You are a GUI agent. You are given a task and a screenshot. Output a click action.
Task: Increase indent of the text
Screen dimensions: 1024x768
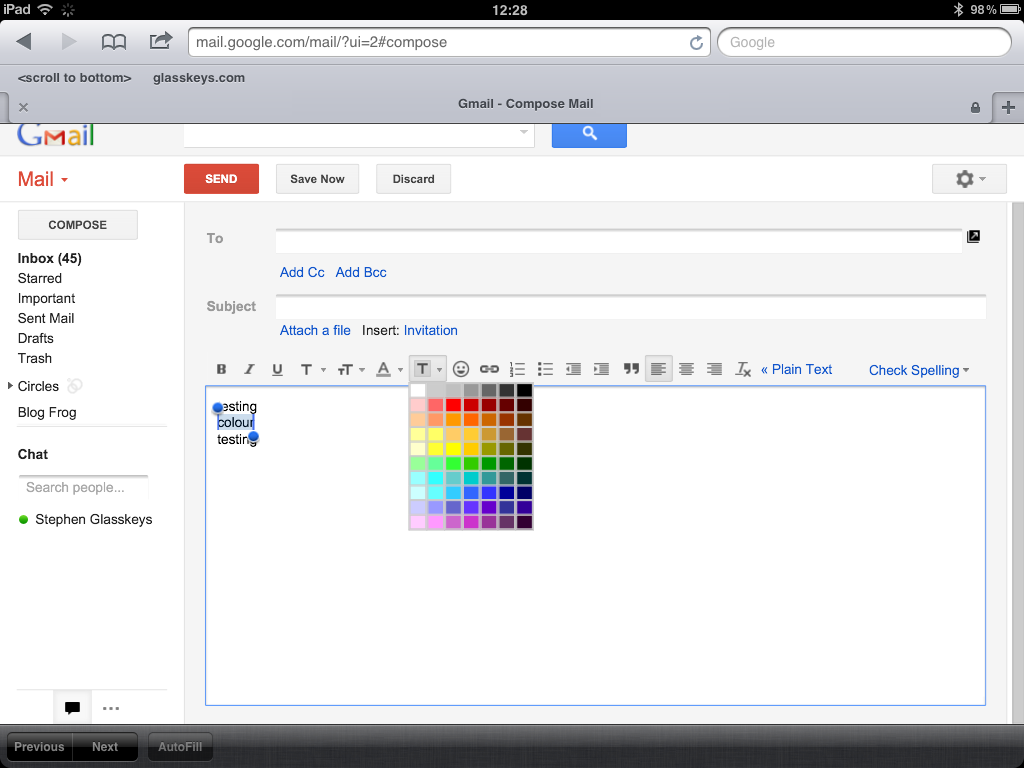pos(601,369)
